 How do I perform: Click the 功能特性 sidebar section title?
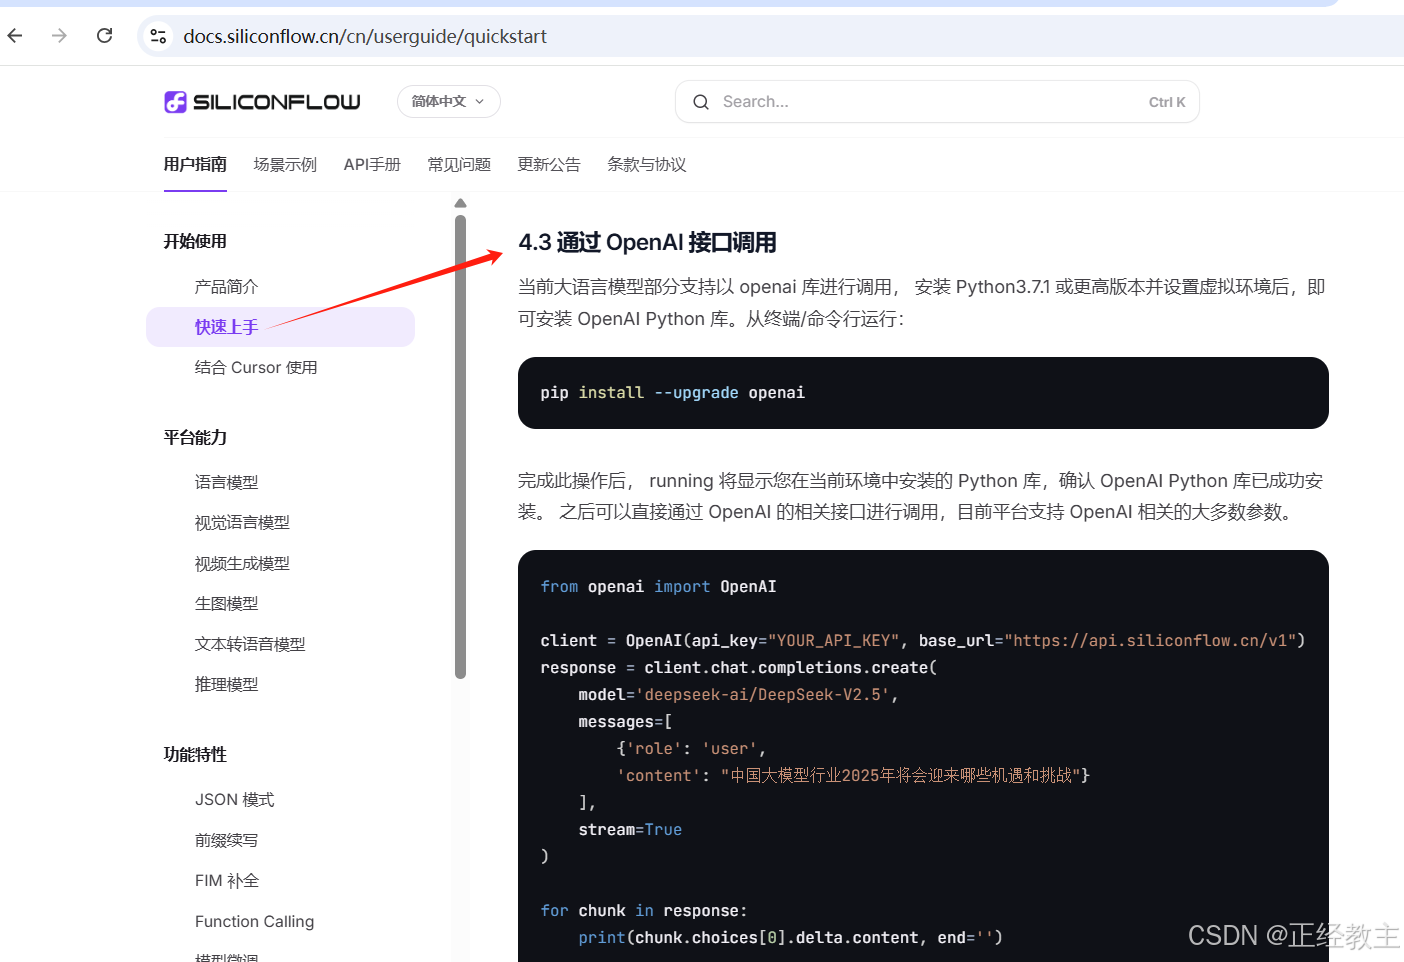click(x=195, y=755)
